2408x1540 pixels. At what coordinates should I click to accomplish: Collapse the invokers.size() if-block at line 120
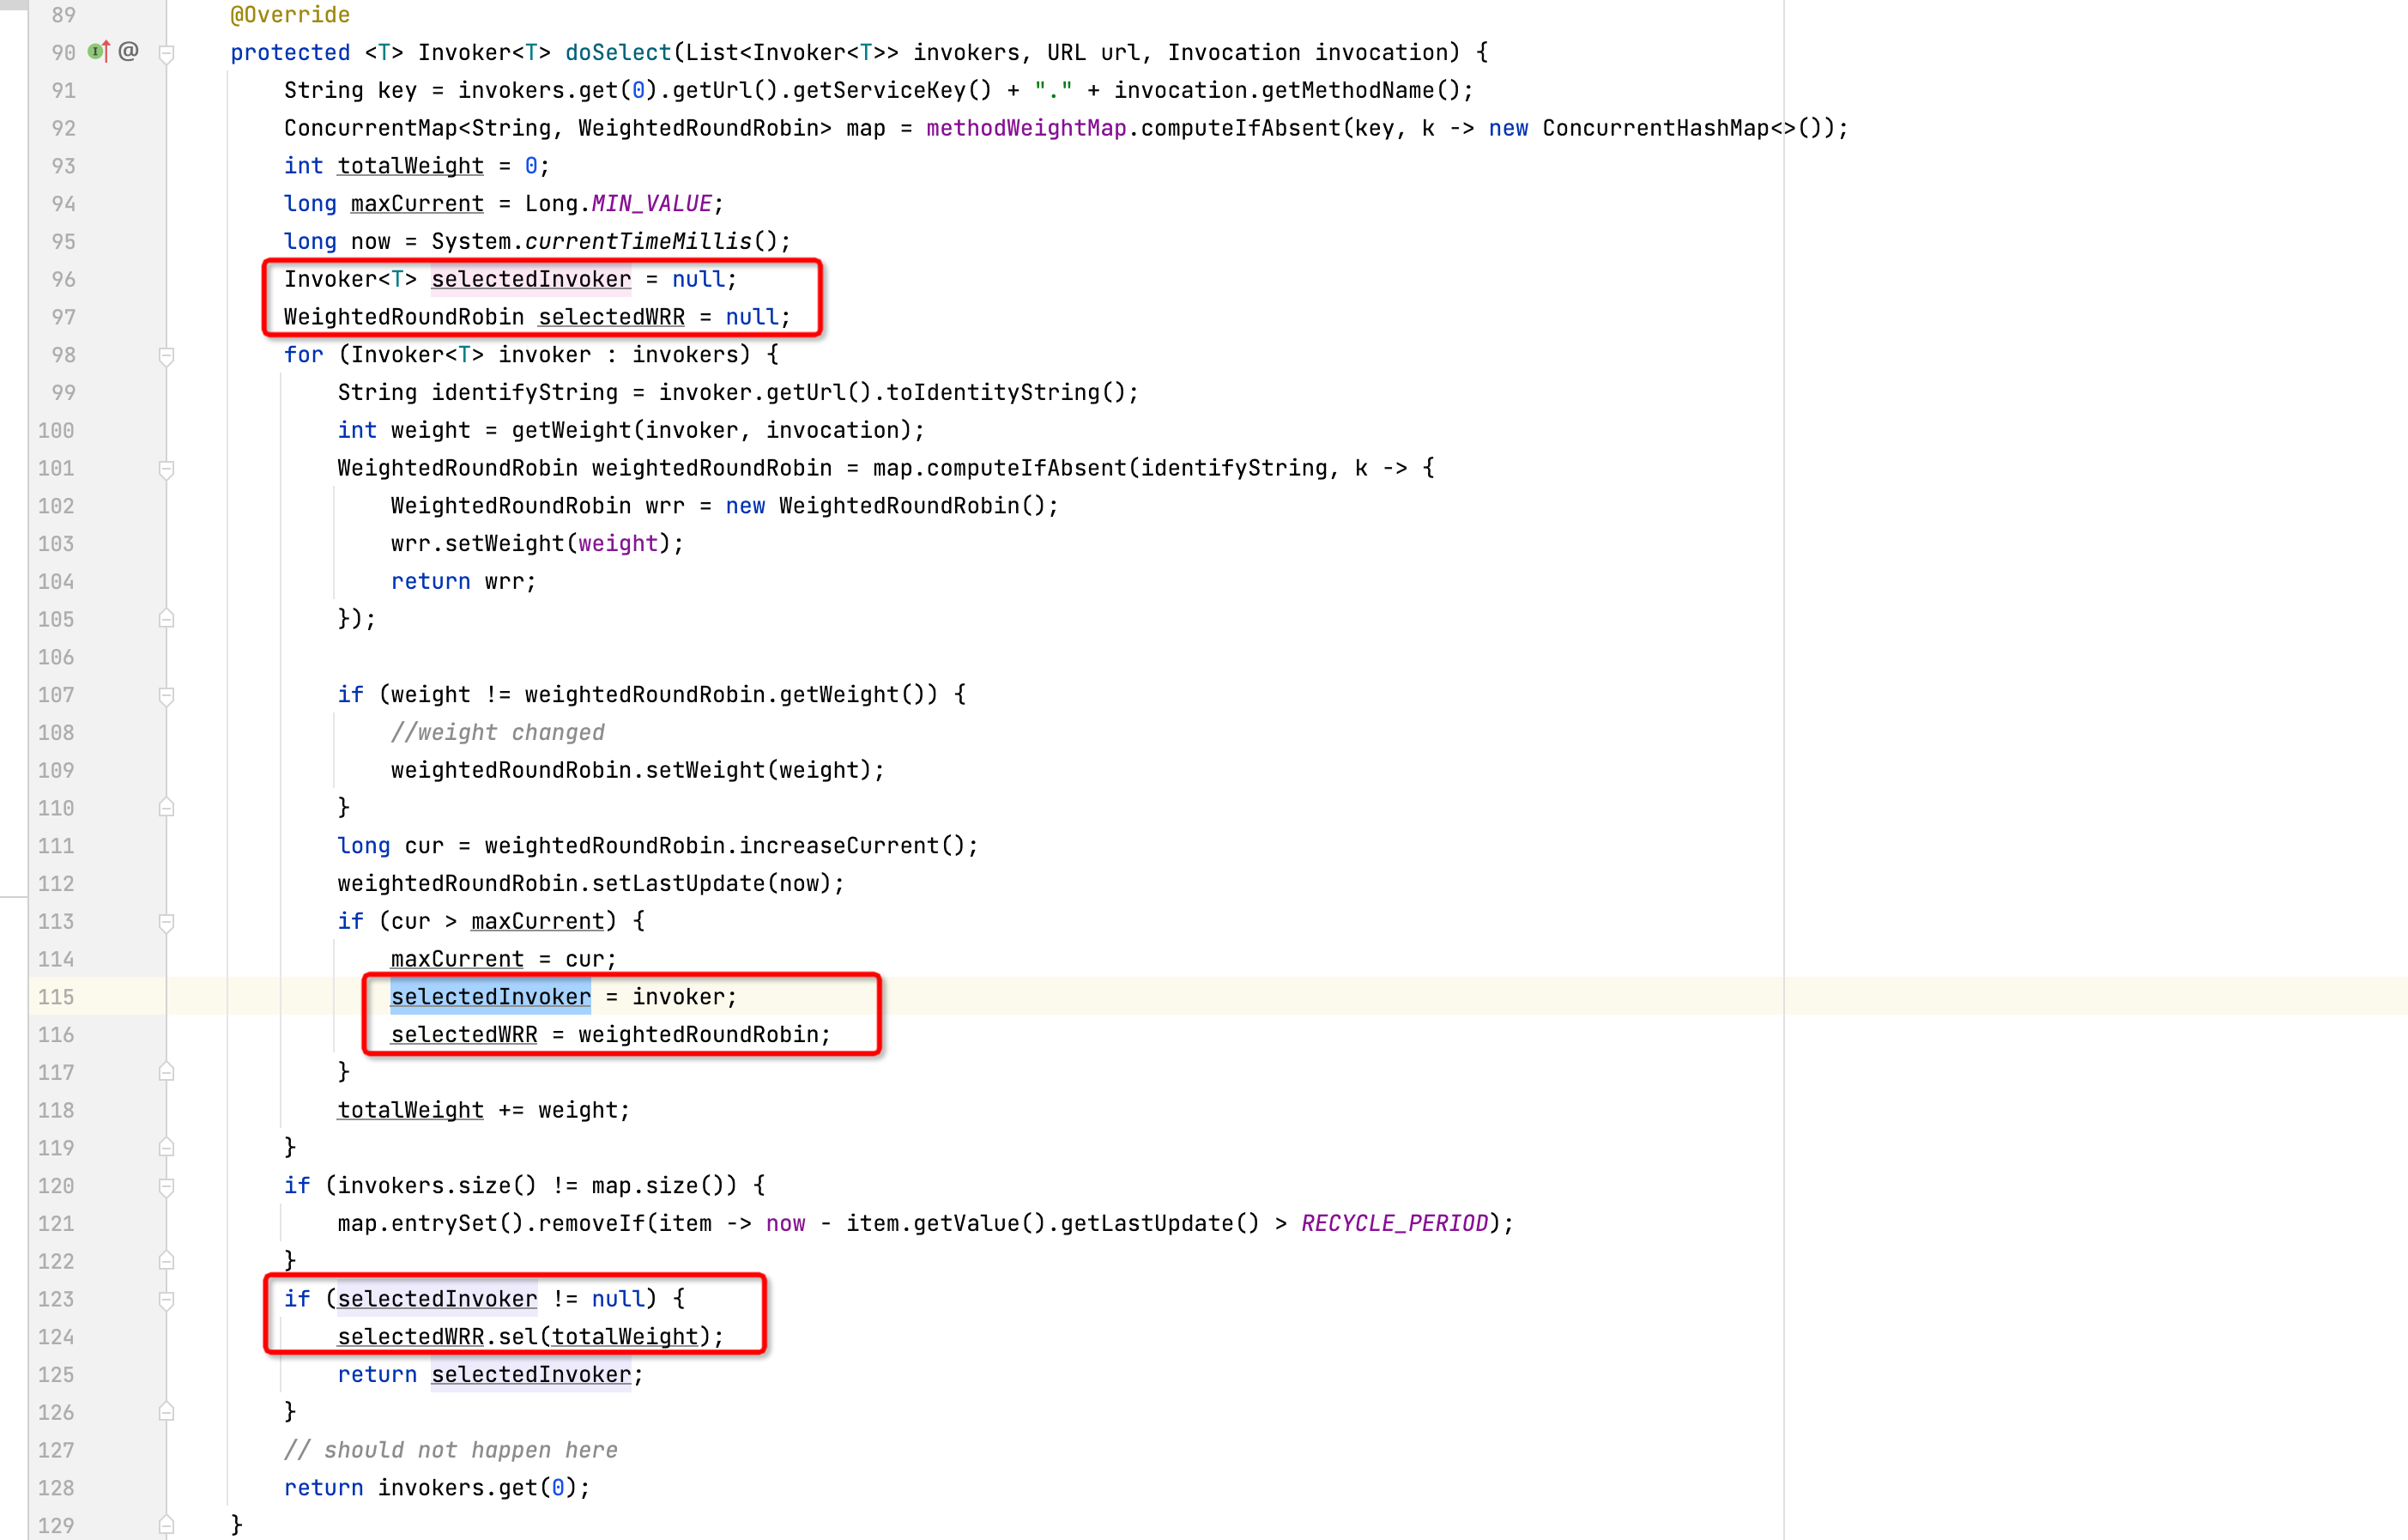coord(167,1186)
